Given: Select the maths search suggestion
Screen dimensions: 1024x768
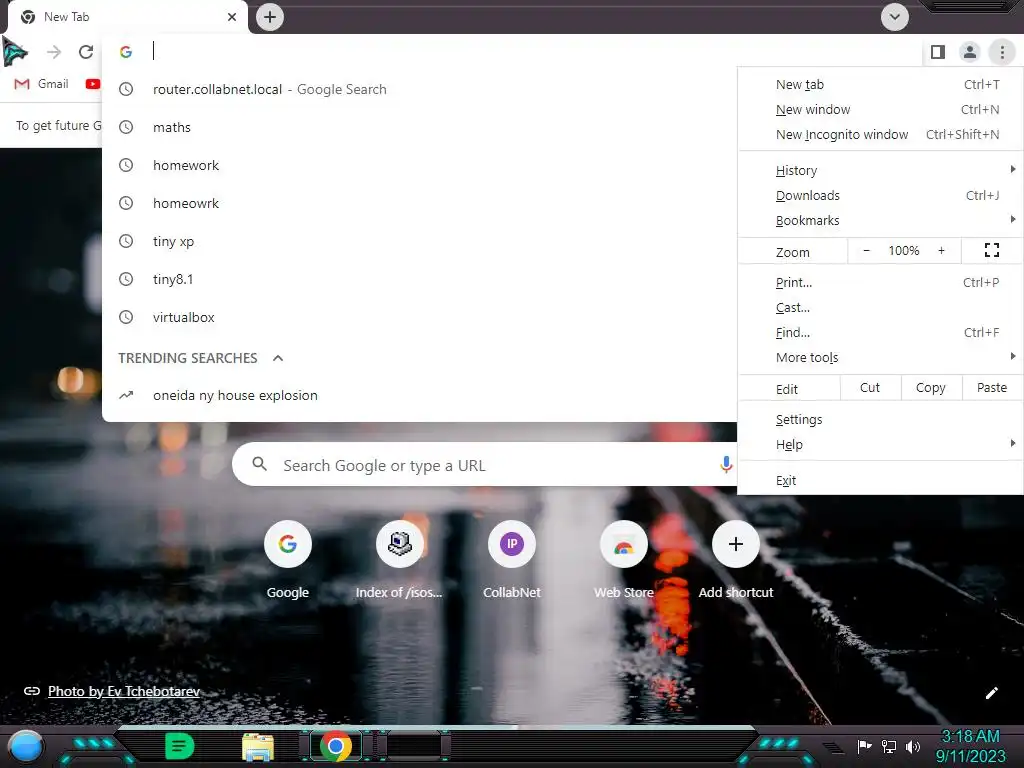Looking at the screenshot, I should pos(419,127).
